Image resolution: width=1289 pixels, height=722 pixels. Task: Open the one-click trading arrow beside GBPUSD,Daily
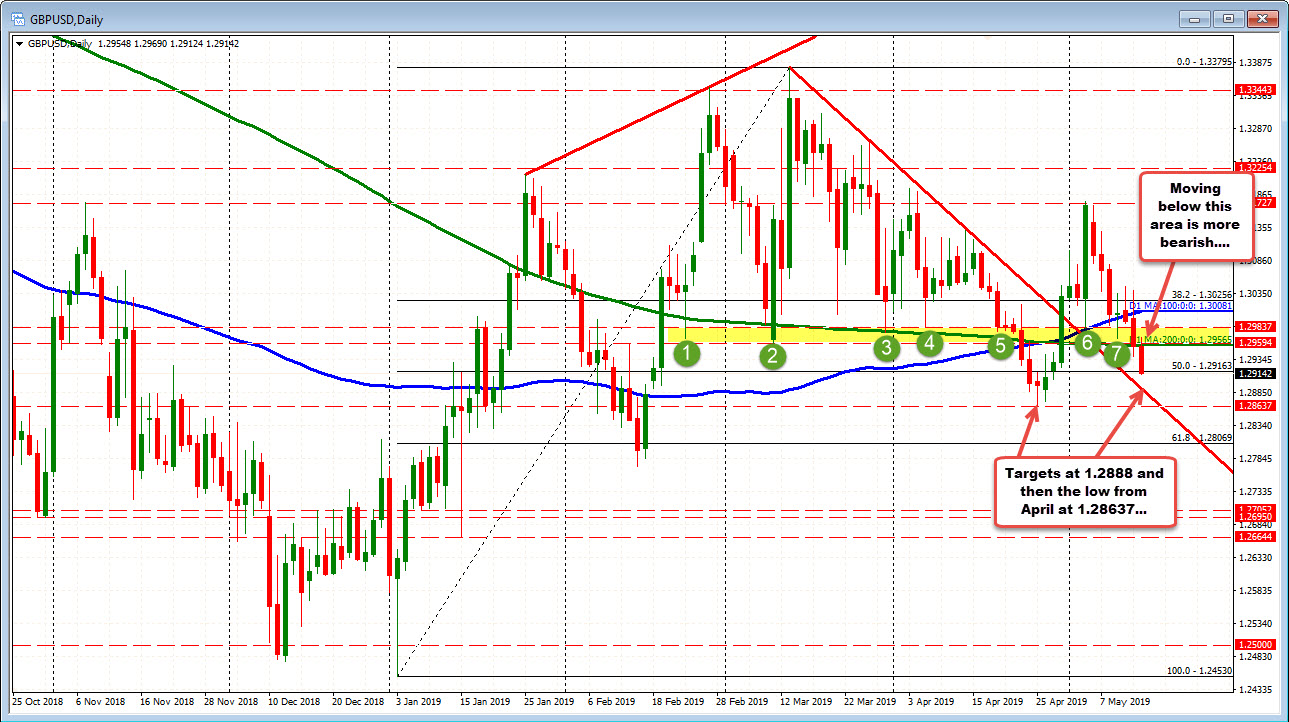(20, 43)
